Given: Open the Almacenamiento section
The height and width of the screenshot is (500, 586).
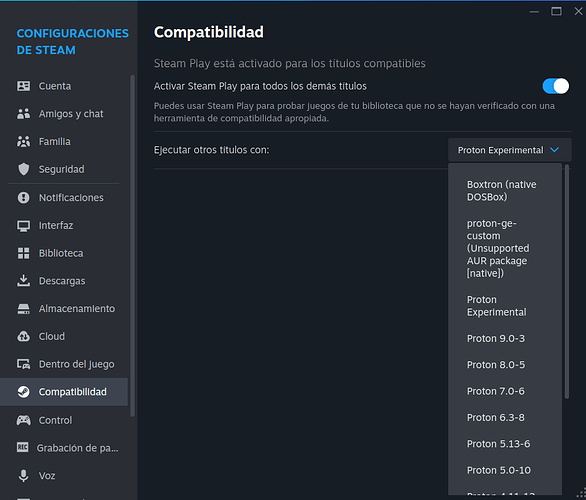Looking at the screenshot, I should (x=64, y=309).
